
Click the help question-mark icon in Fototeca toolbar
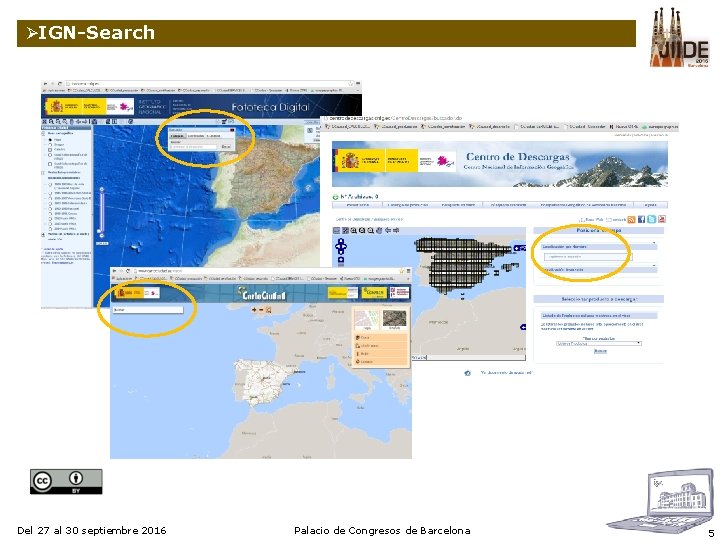[x=130, y=121]
